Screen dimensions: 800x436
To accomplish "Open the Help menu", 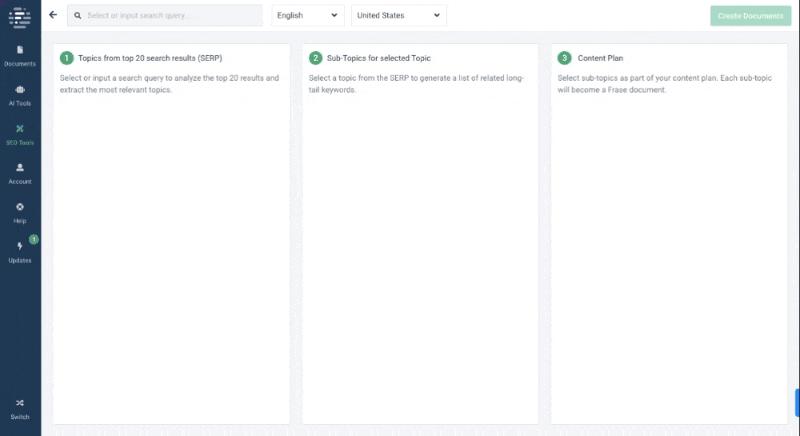I will (20, 213).
